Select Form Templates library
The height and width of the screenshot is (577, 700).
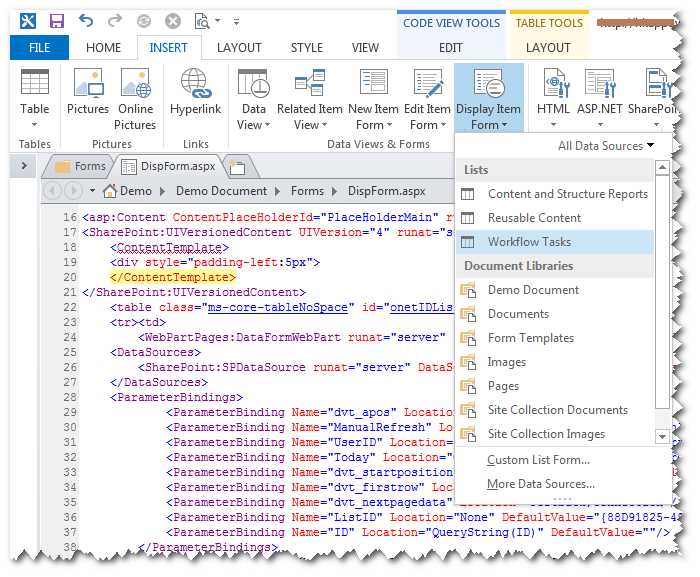554,338
